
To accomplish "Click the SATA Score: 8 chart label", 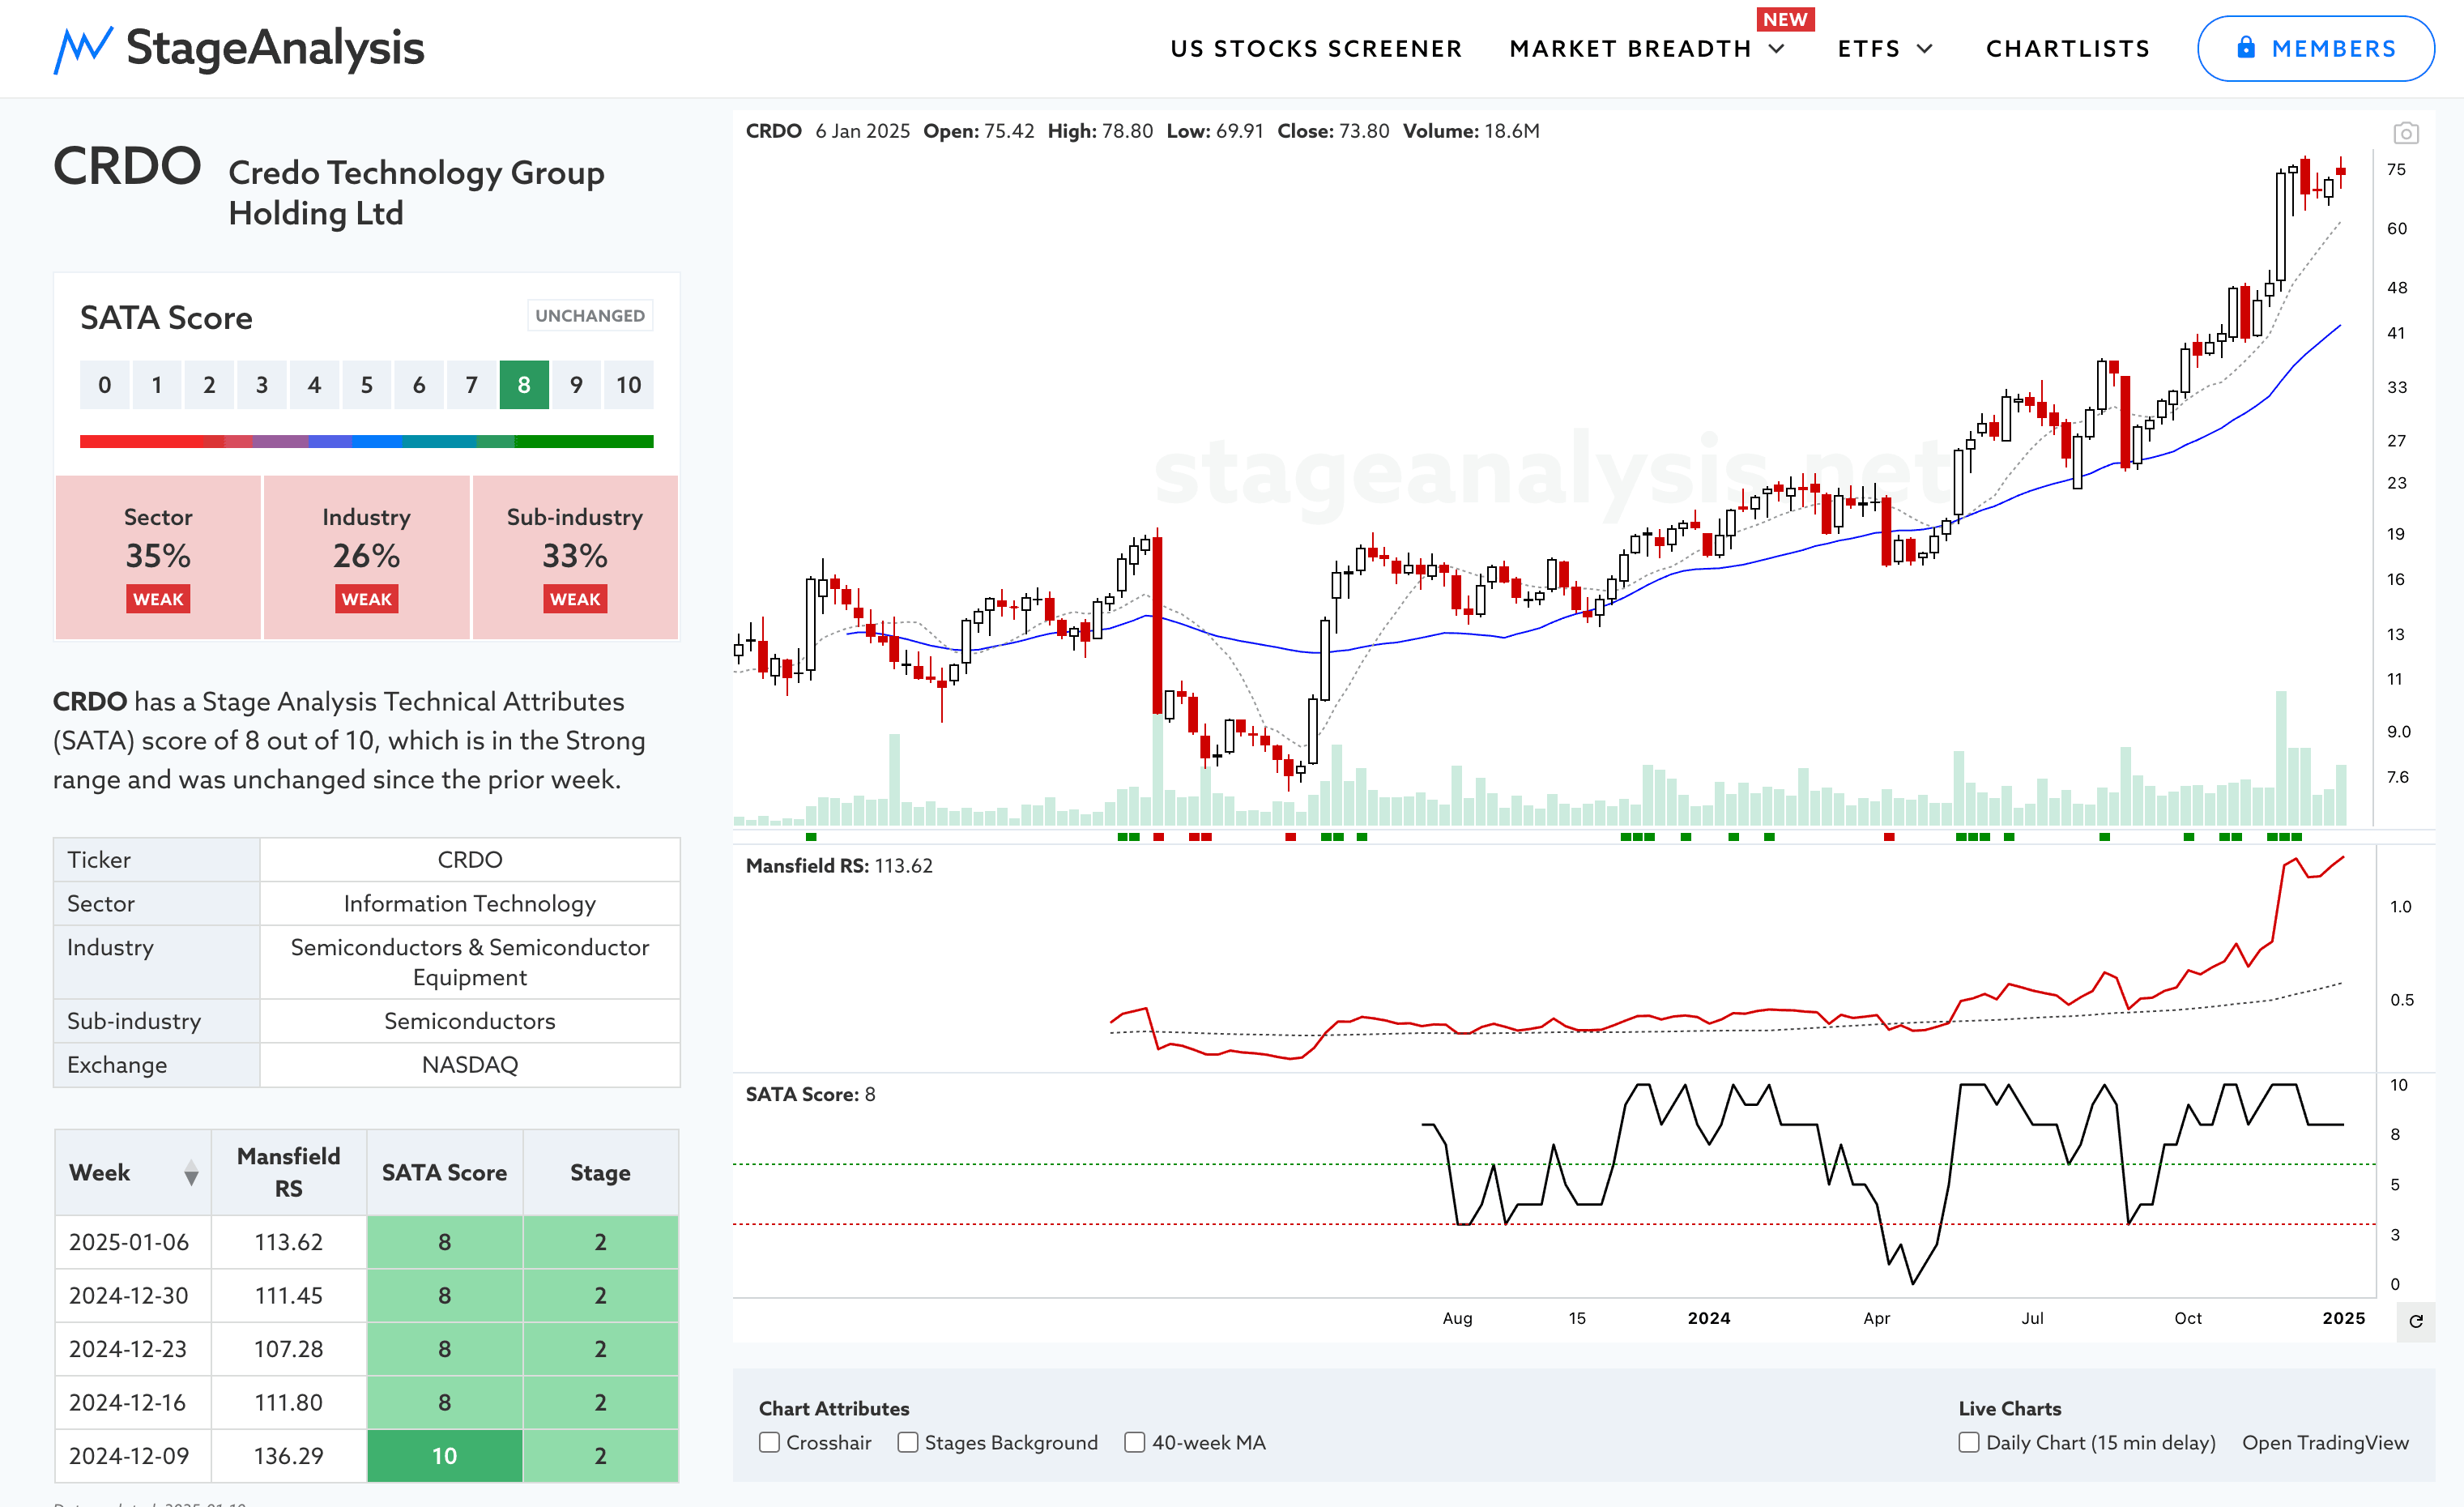I will point(810,1094).
